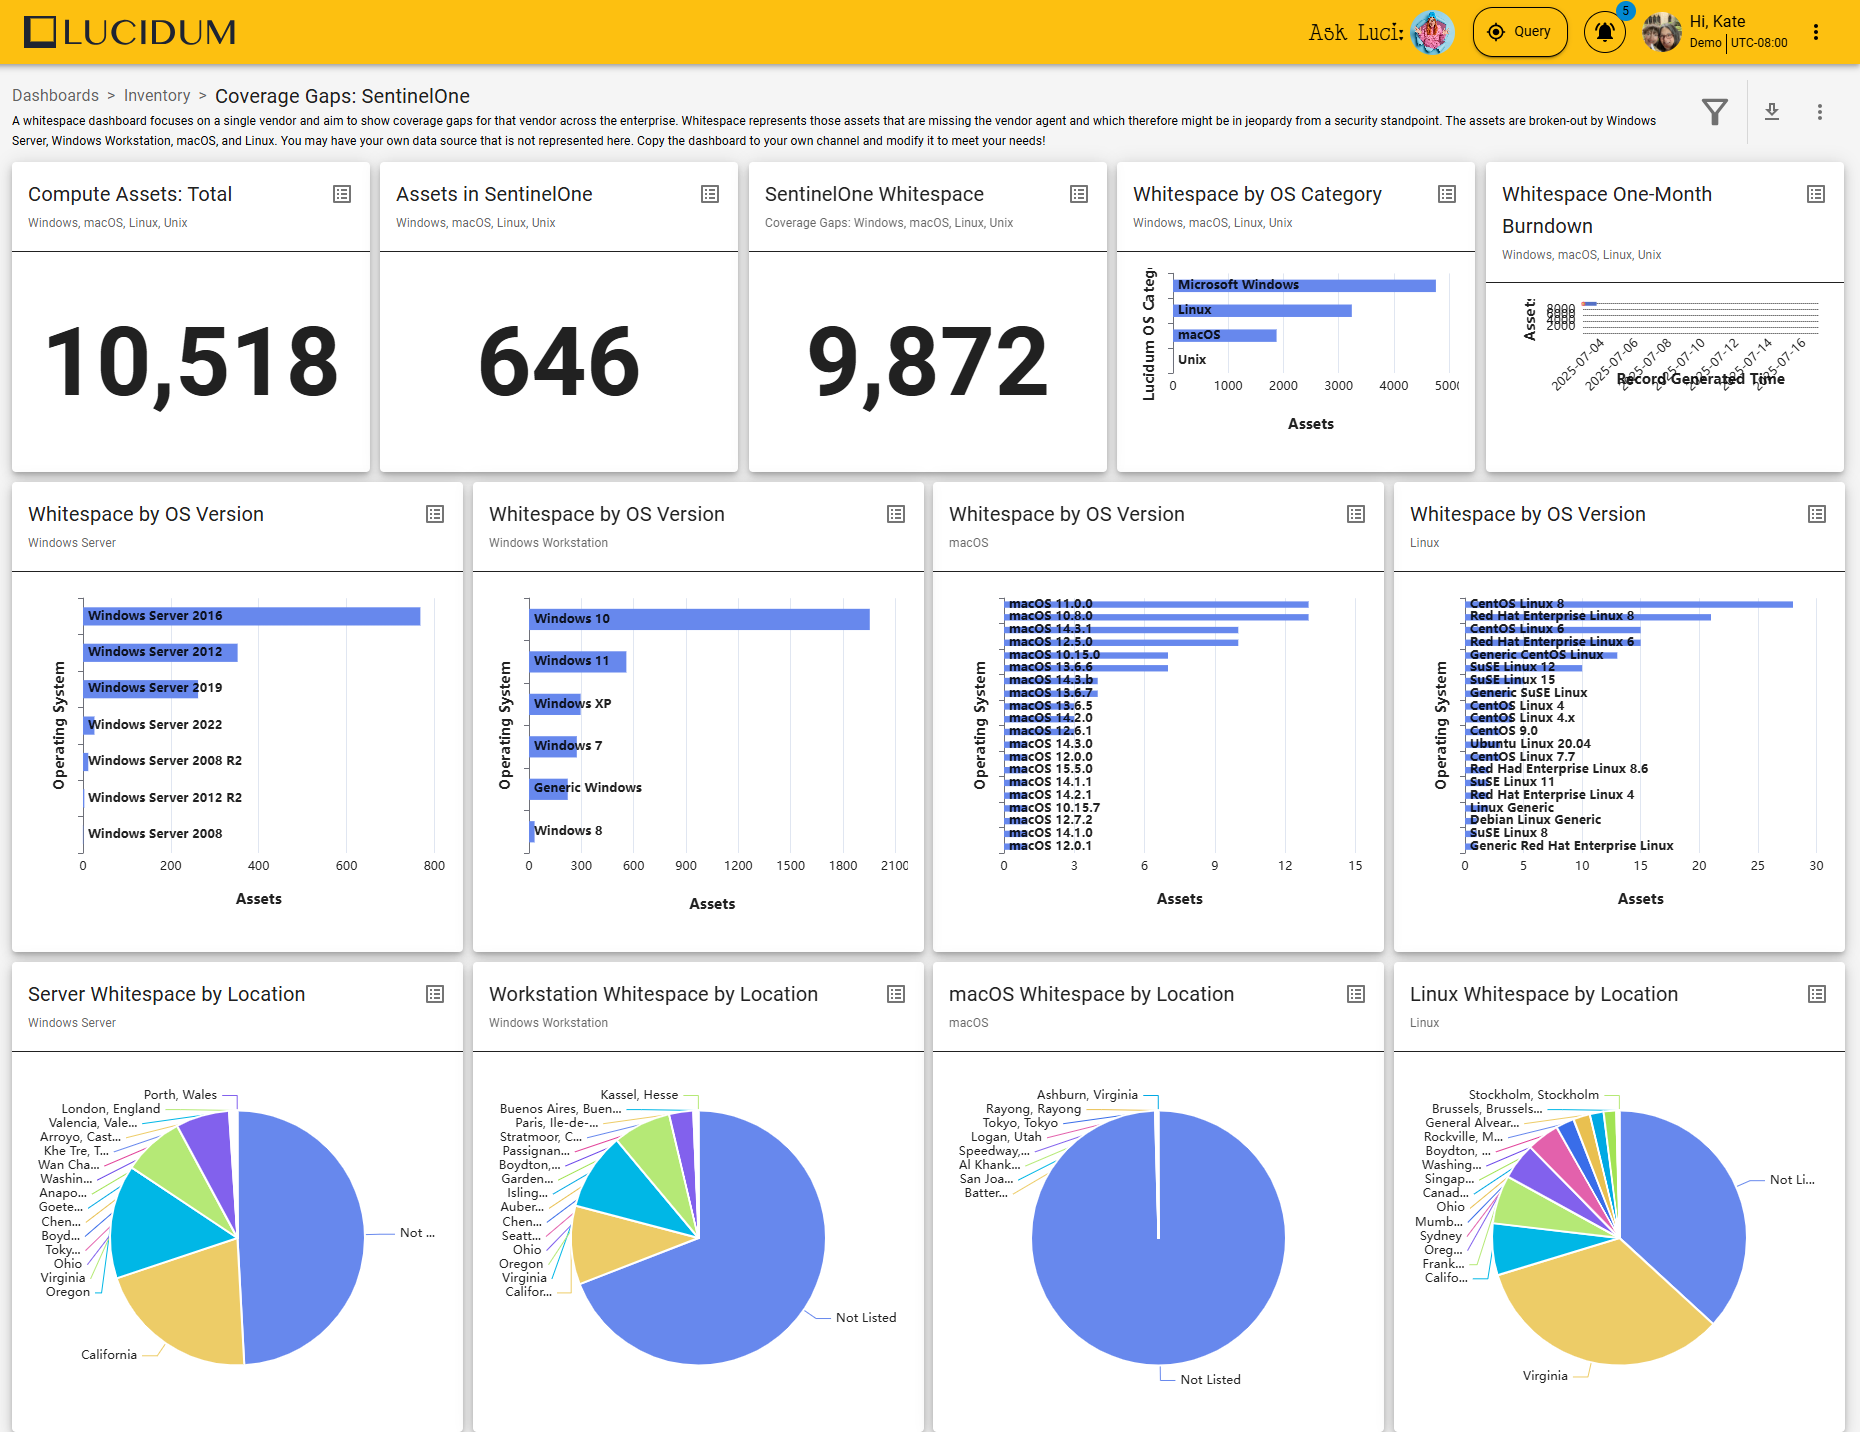The width and height of the screenshot is (1860, 1432).
Task: Open details icon on Linux Whitespace by Location
Action: [1817, 994]
